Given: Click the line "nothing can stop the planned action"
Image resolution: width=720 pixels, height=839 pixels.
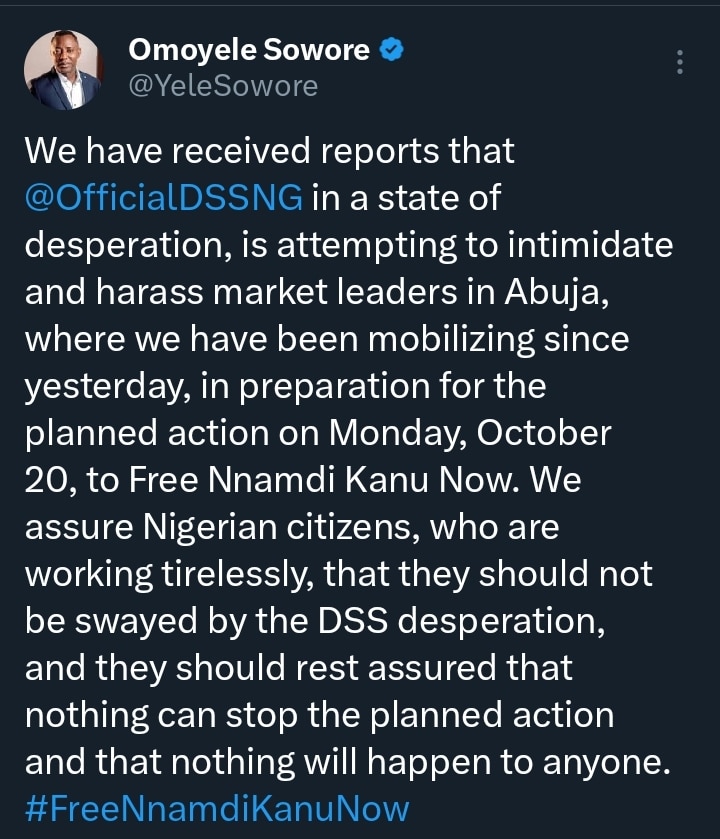Looking at the screenshot, I should point(319,715).
